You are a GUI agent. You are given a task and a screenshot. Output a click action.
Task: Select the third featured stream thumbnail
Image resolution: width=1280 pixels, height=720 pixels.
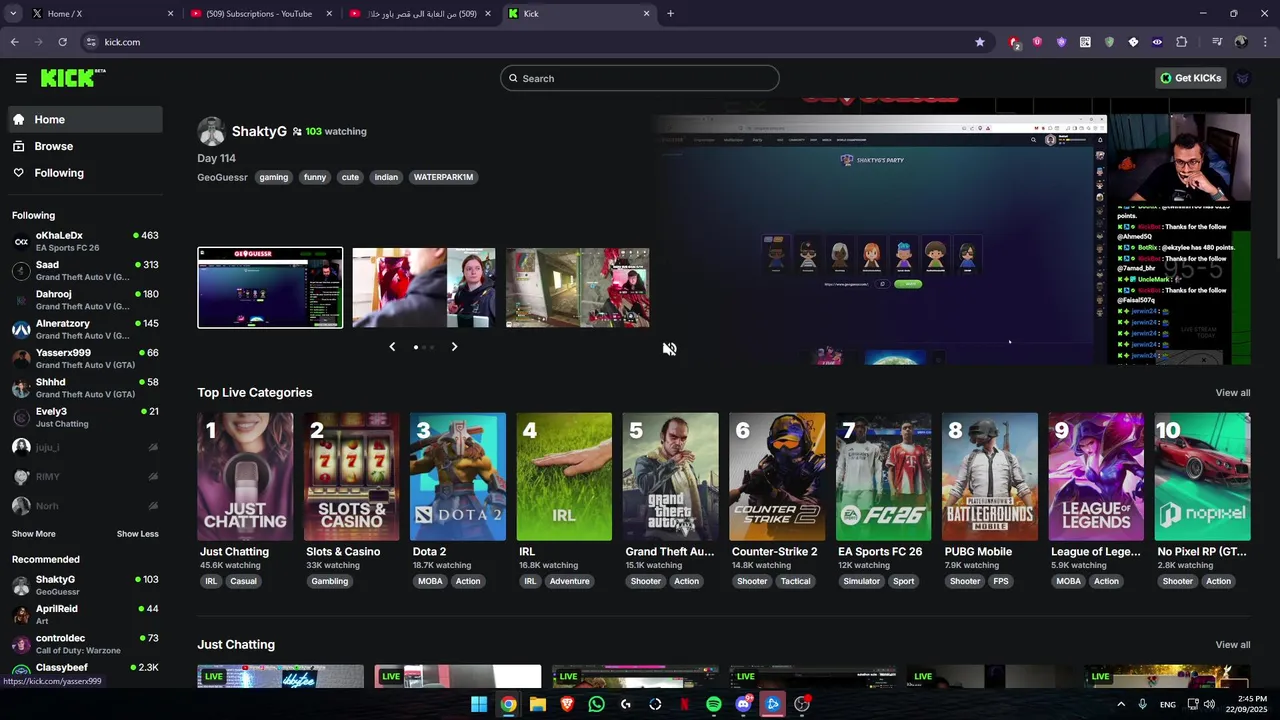(578, 288)
